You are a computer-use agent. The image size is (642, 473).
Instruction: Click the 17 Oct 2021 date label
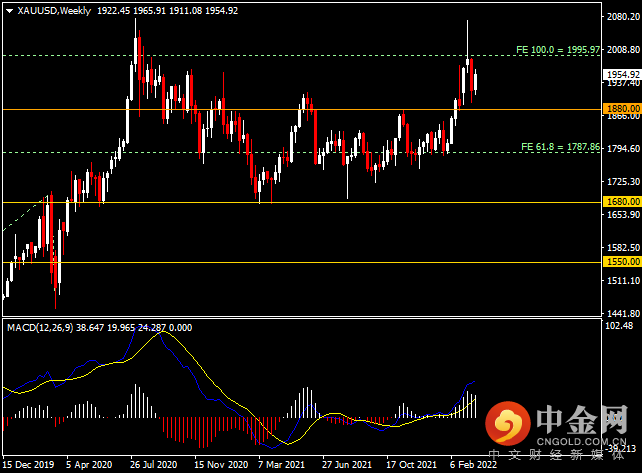(411, 465)
